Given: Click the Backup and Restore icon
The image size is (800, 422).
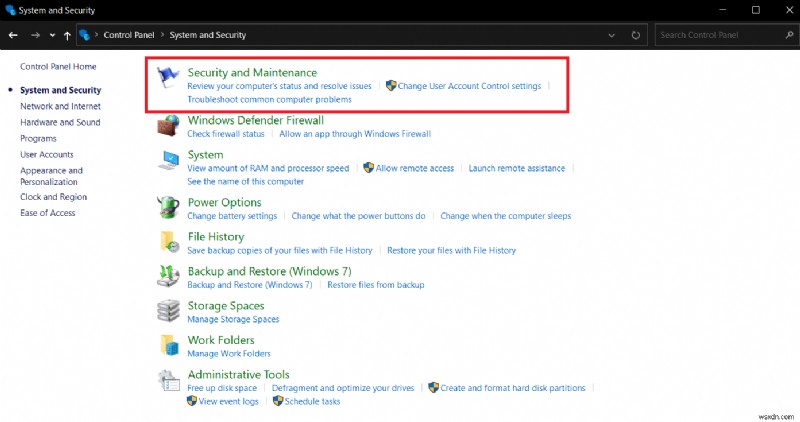Looking at the screenshot, I should pyautogui.click(x=168, y=276).
